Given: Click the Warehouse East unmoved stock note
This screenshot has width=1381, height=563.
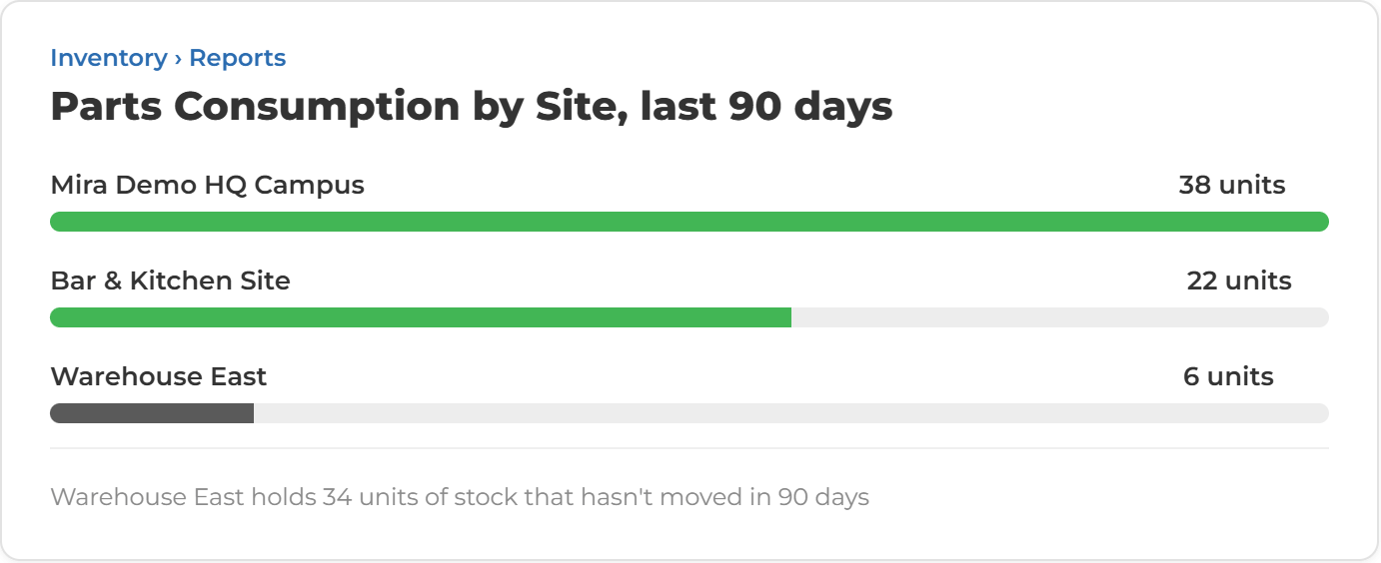Looking at the screenshot, I should coord(460,497).
